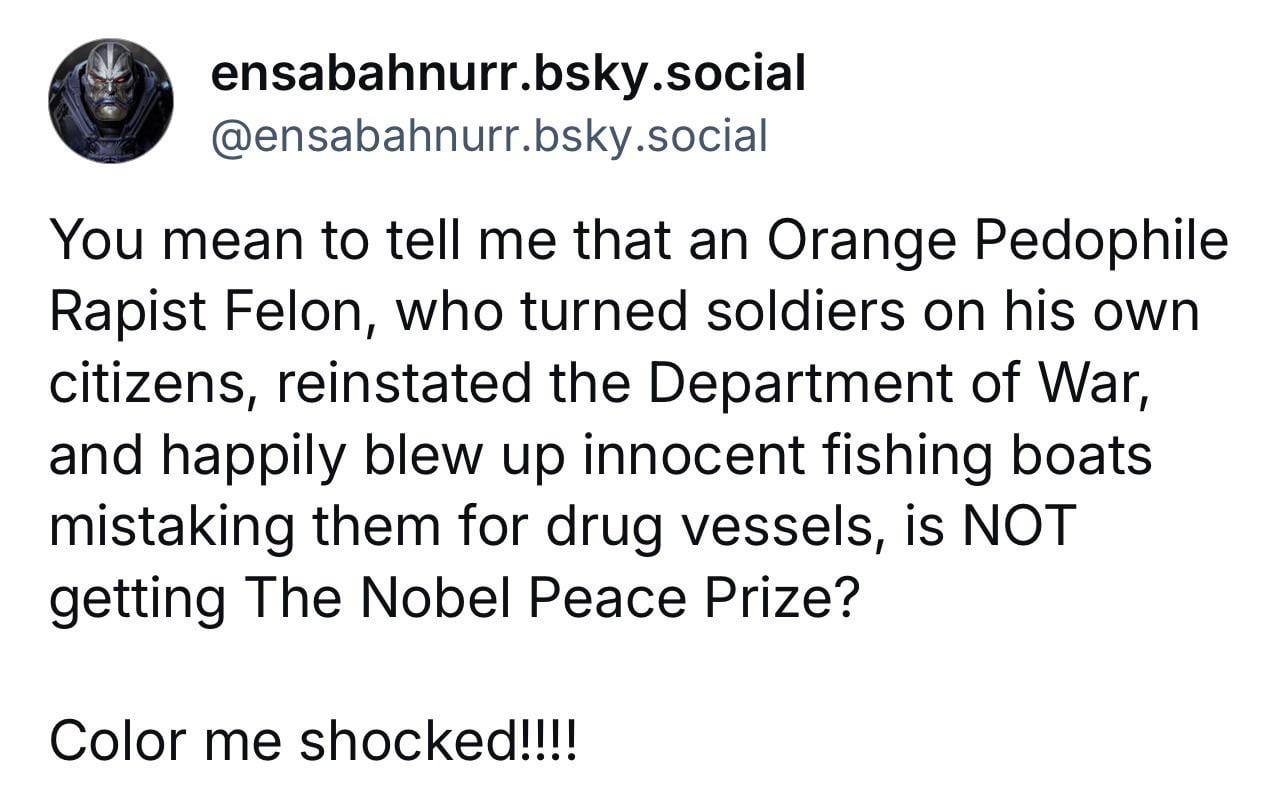Click the profile avatar picture
Image resolution: width=1284 pixels, height=800 pixels.
[111, 101]
